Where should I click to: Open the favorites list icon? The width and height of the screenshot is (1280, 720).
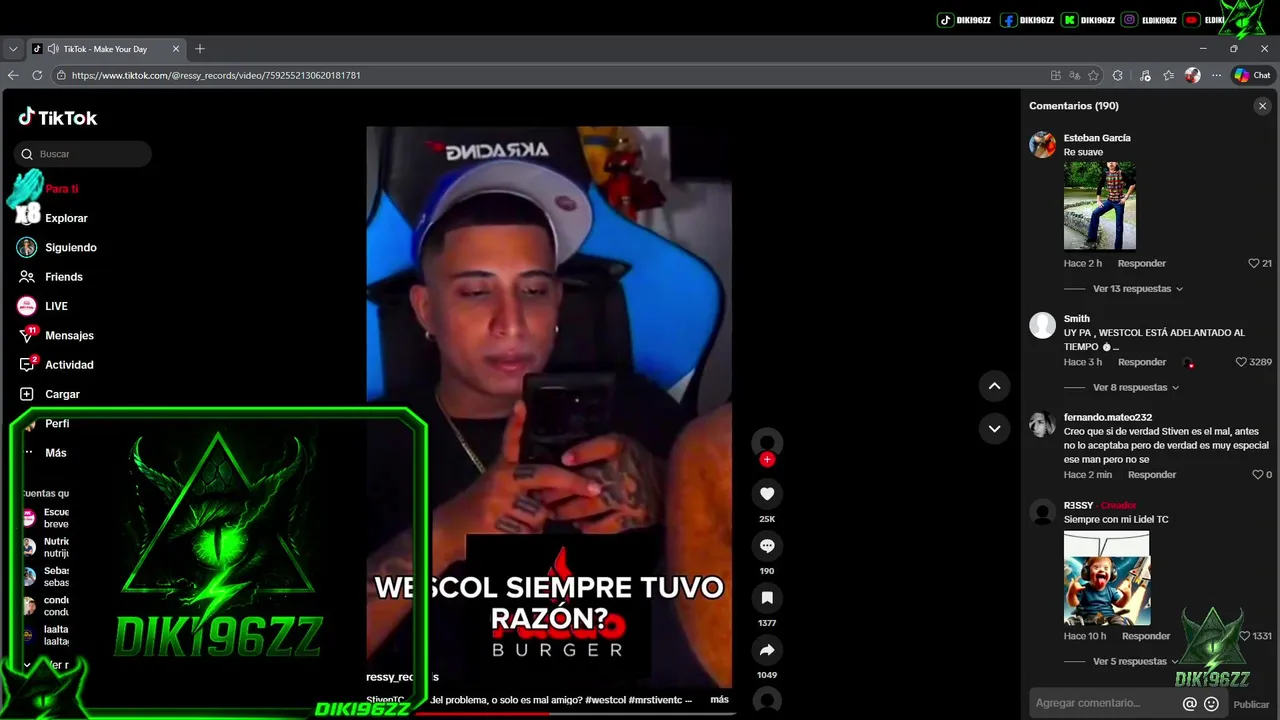click(1168, 75)
